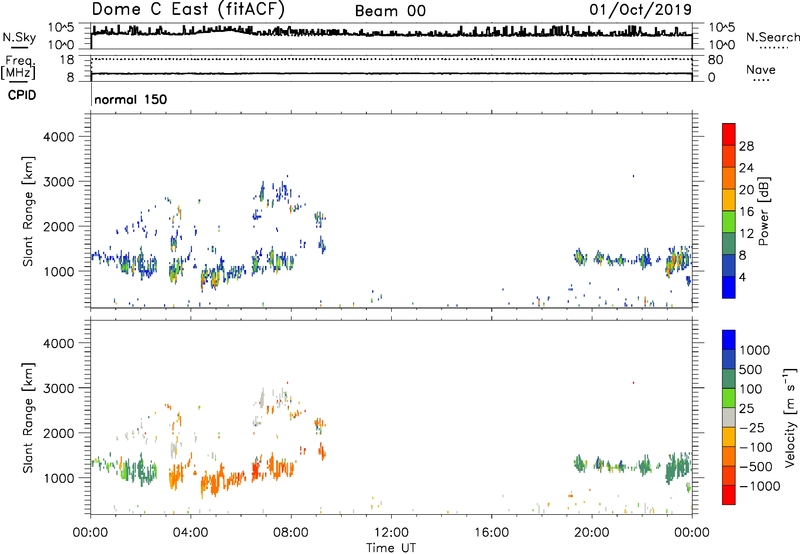Click the "Power [dB]" colorbar title
800x554 pixels.
tap(763, 211)
